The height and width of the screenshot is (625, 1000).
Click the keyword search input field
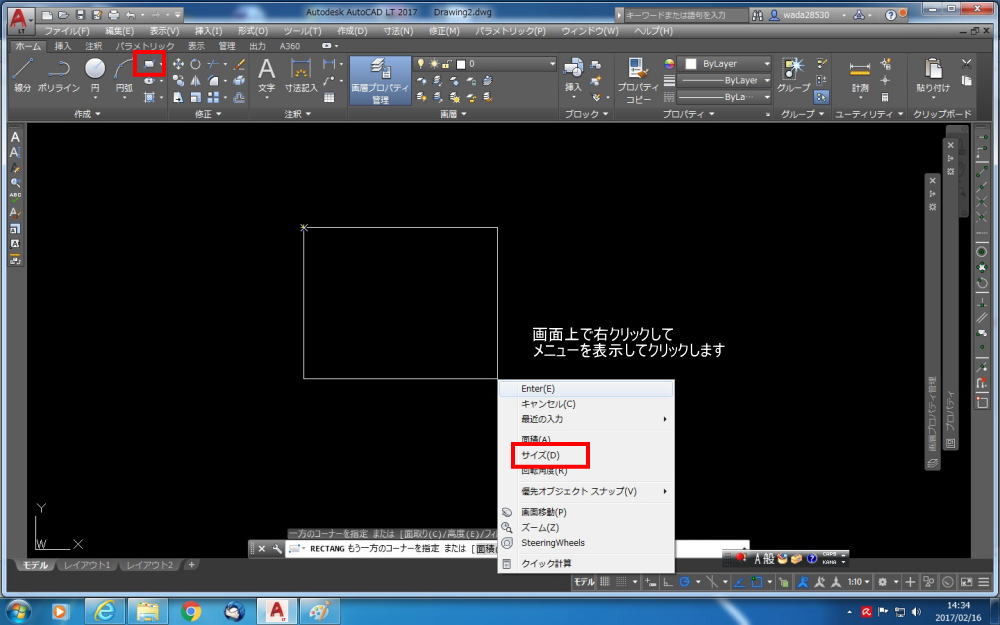click(x=684, y=15)
